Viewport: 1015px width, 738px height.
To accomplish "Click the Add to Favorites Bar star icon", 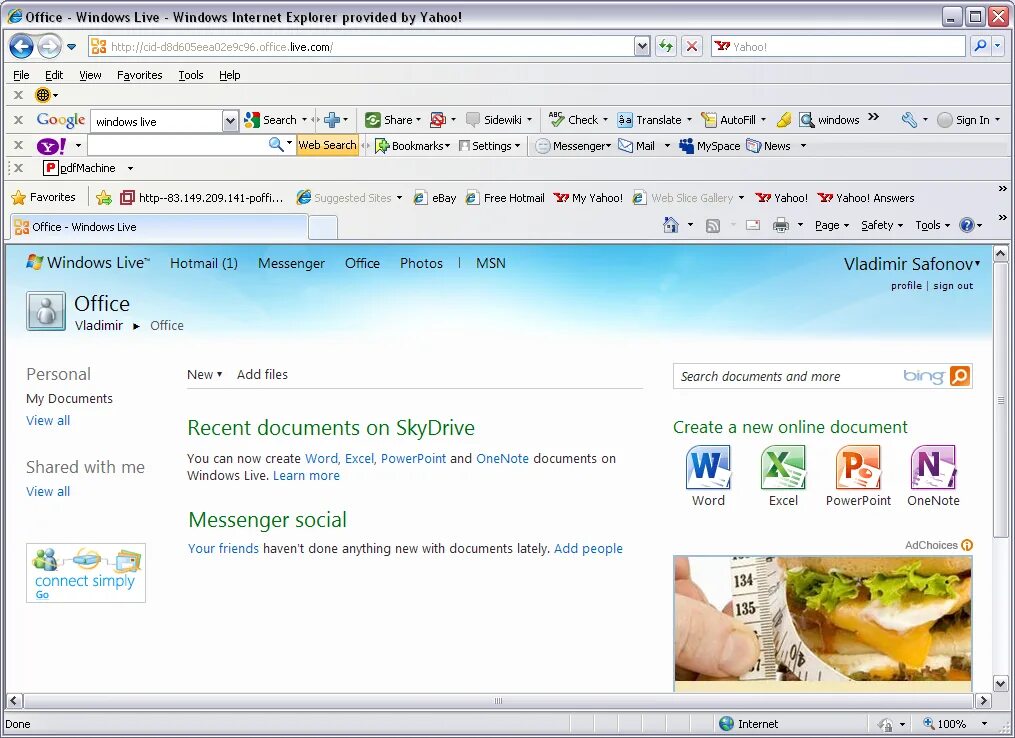I will [x=104, y=197].
